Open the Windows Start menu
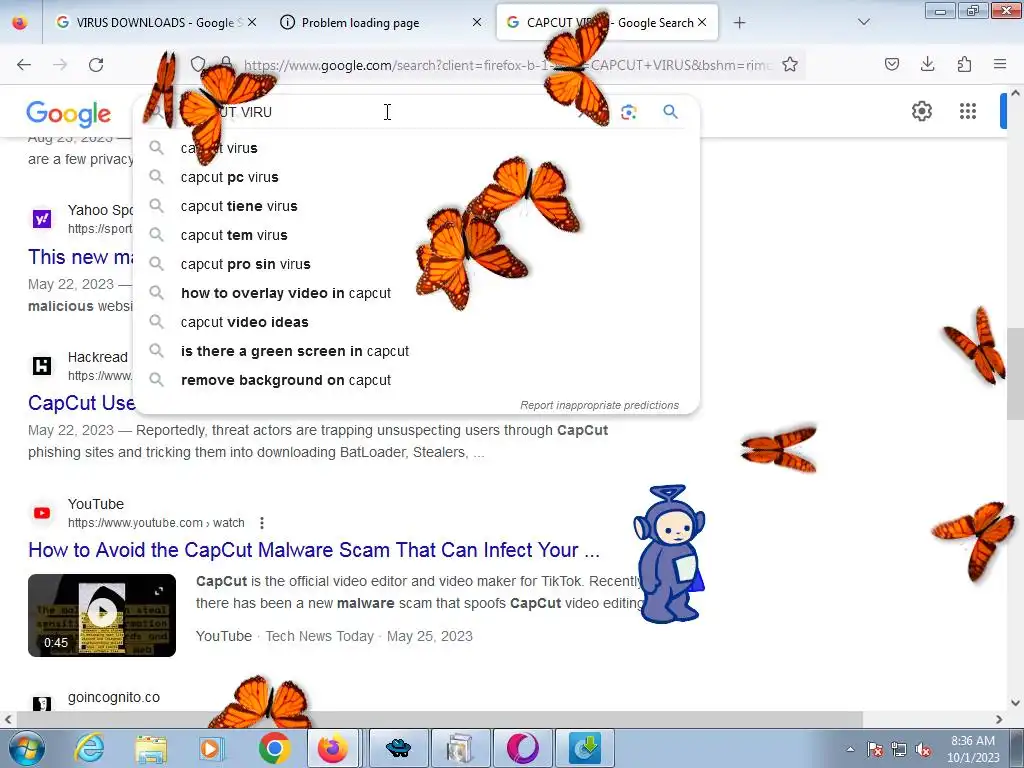Viewport: 1024px width, 768px height. tap(27, 748)
